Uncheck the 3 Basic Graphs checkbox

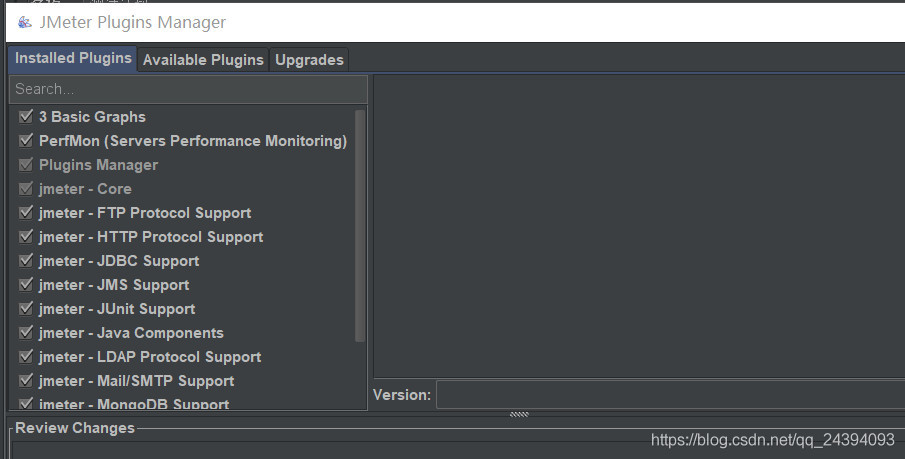[x=25, y=116]
